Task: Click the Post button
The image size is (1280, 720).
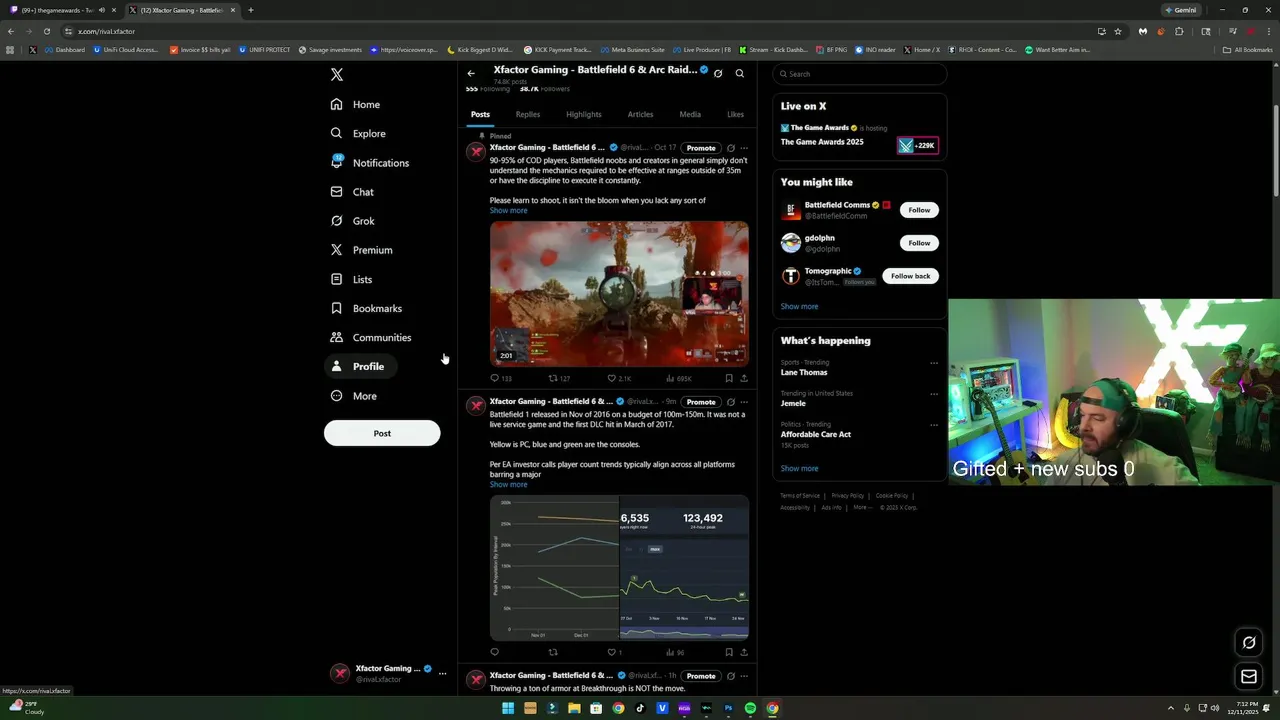Action: pyautogui.click(x=382, y=433)
